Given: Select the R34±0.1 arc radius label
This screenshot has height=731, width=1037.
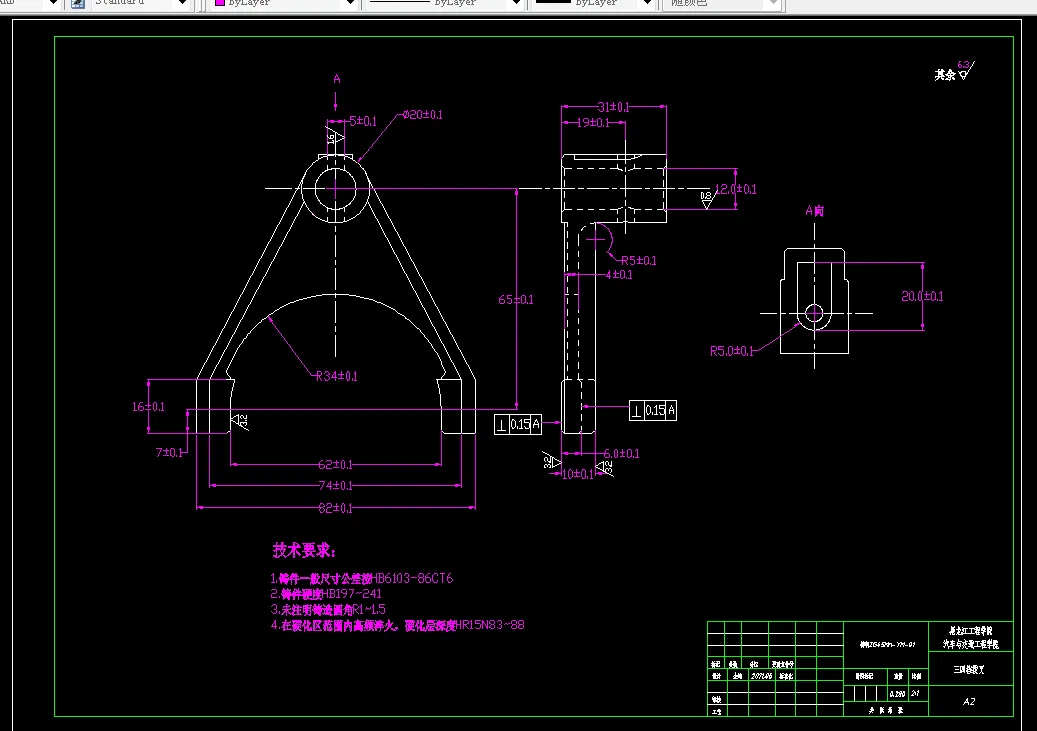Looking at the screenshot, I should pyautogui.click(x=337, y=376).
